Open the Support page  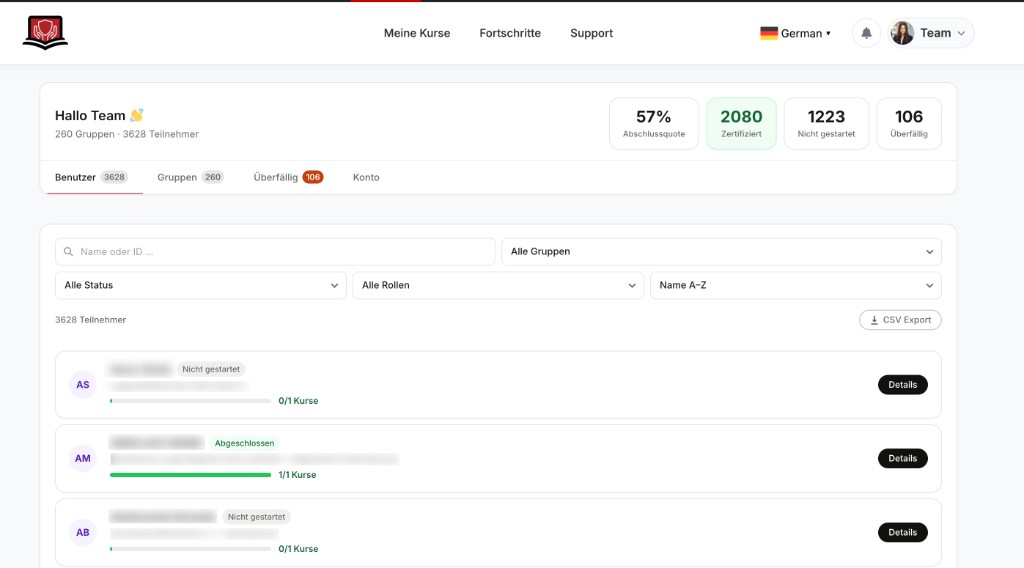coord(592,33)
